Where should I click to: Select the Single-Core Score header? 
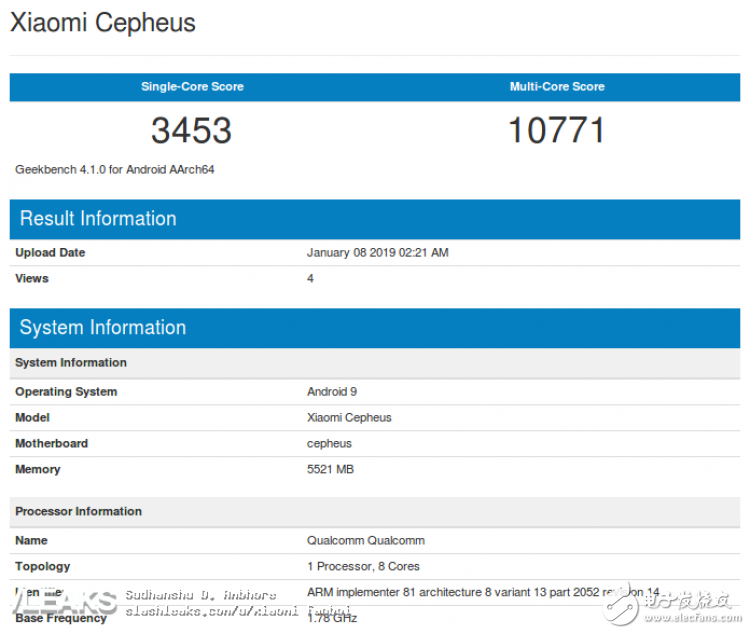click(192, 87)
